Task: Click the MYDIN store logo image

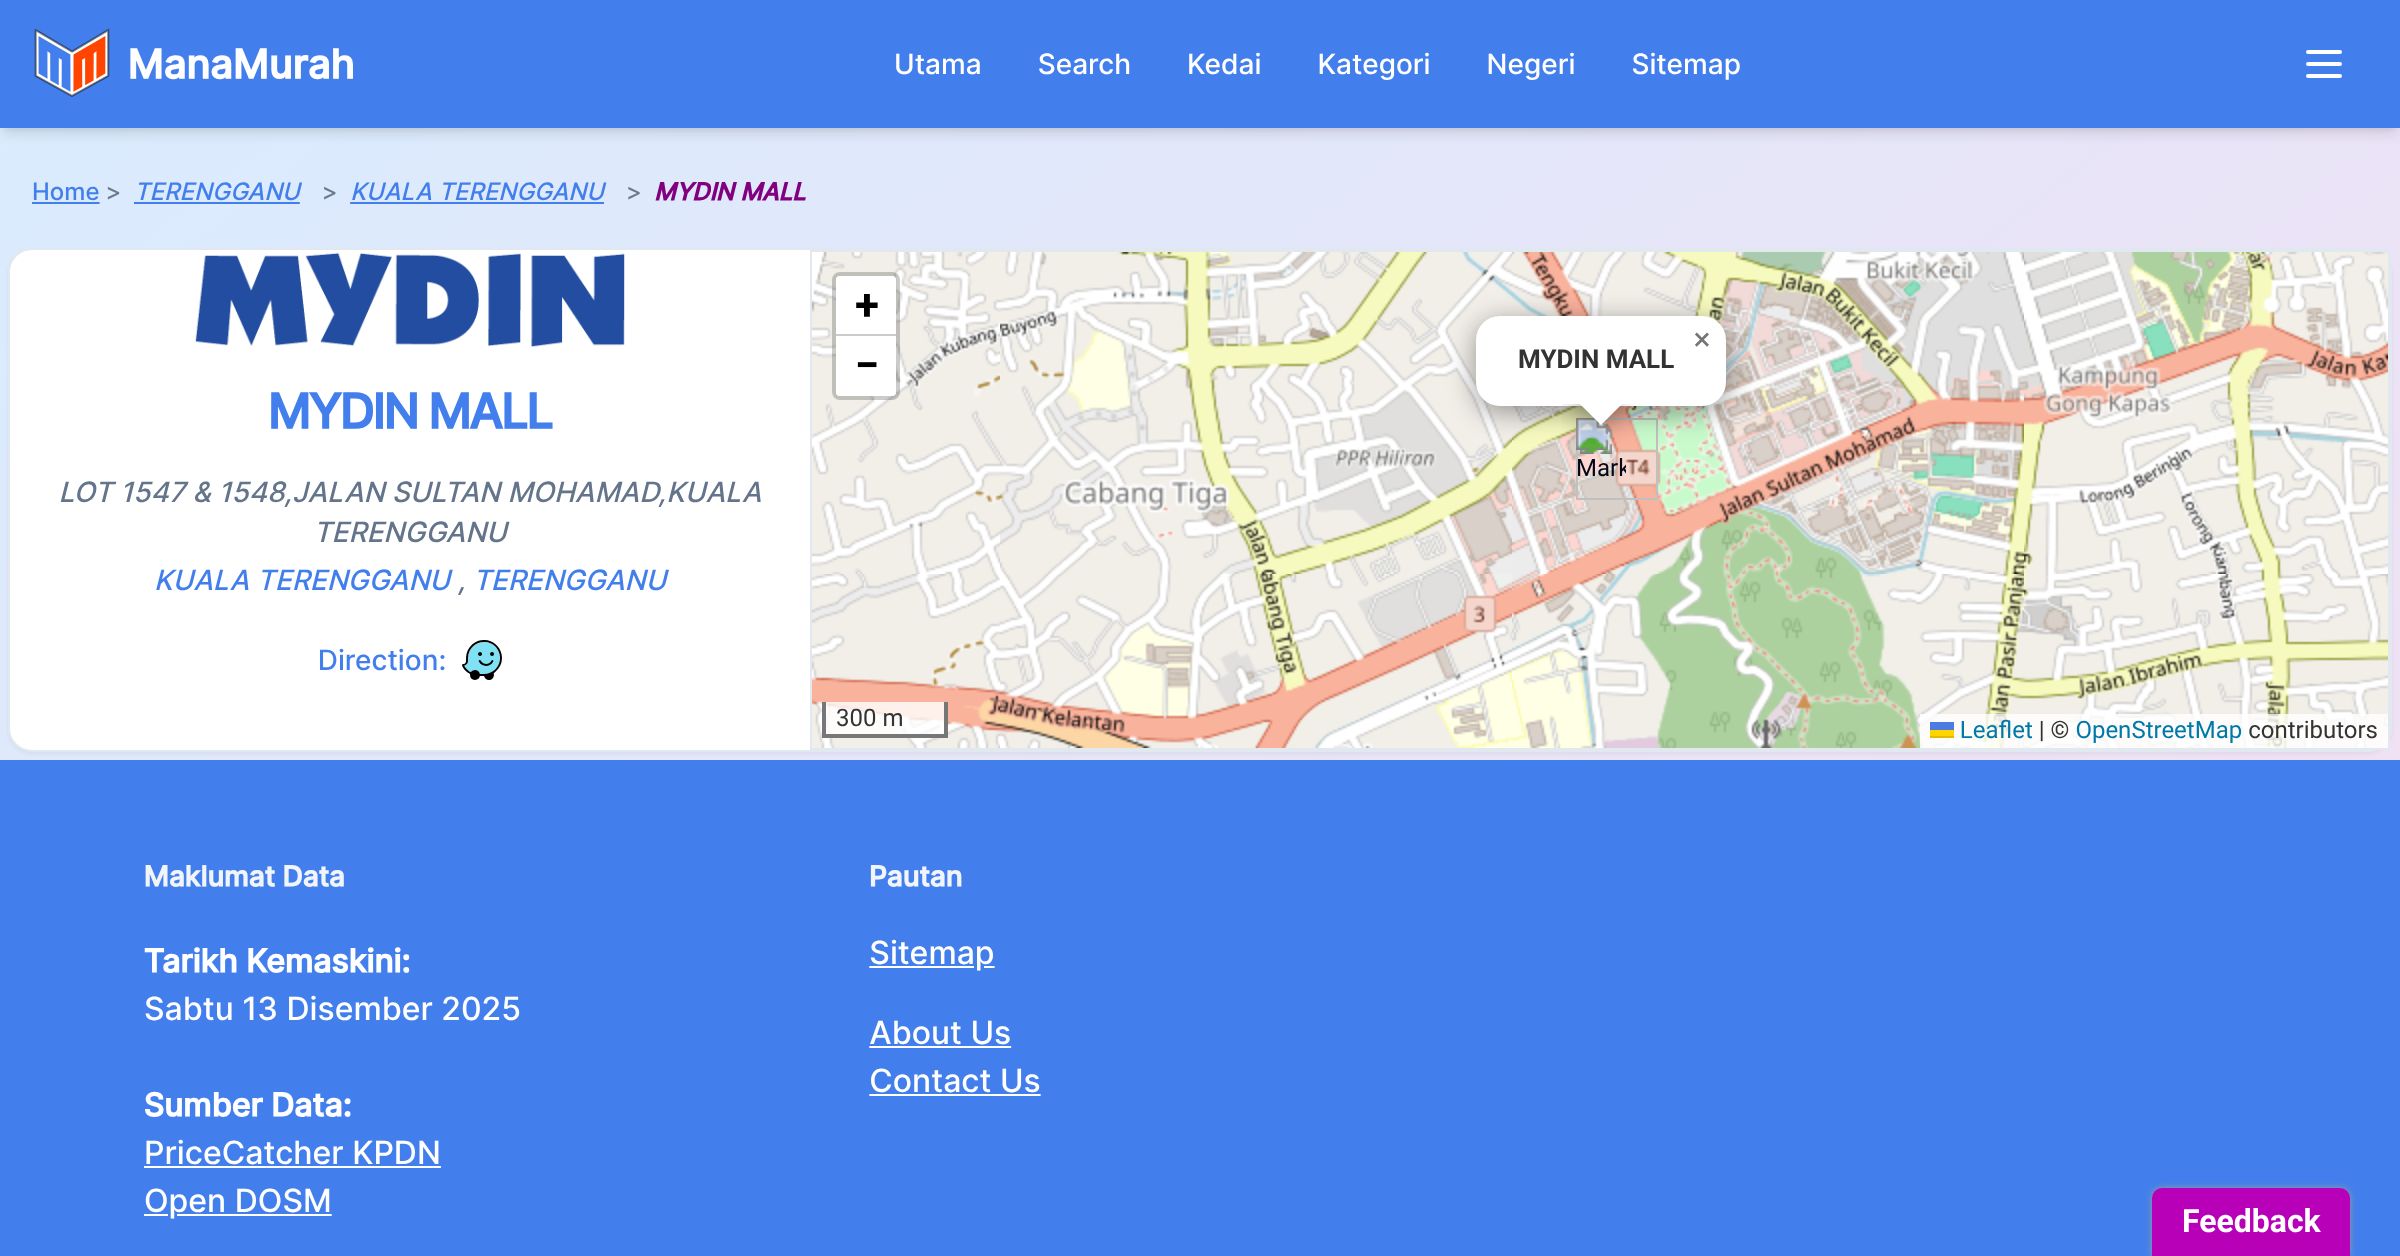Action: coord(410,300)
